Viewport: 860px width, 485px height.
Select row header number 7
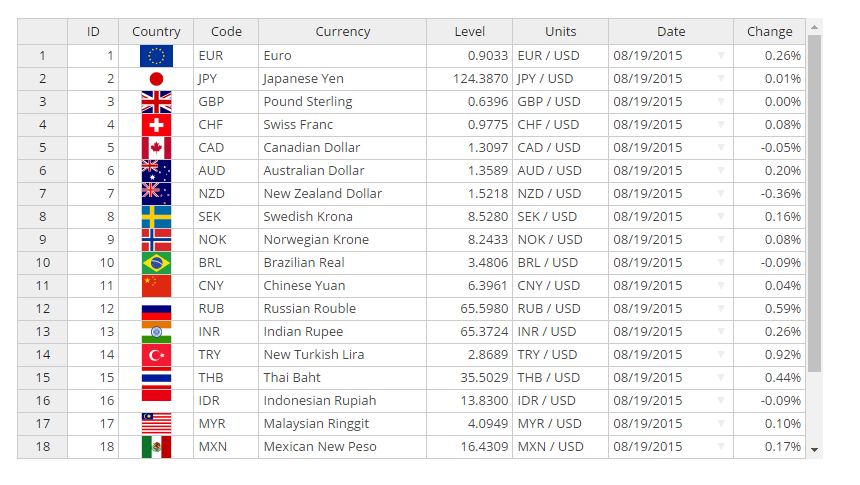point(42,194)
